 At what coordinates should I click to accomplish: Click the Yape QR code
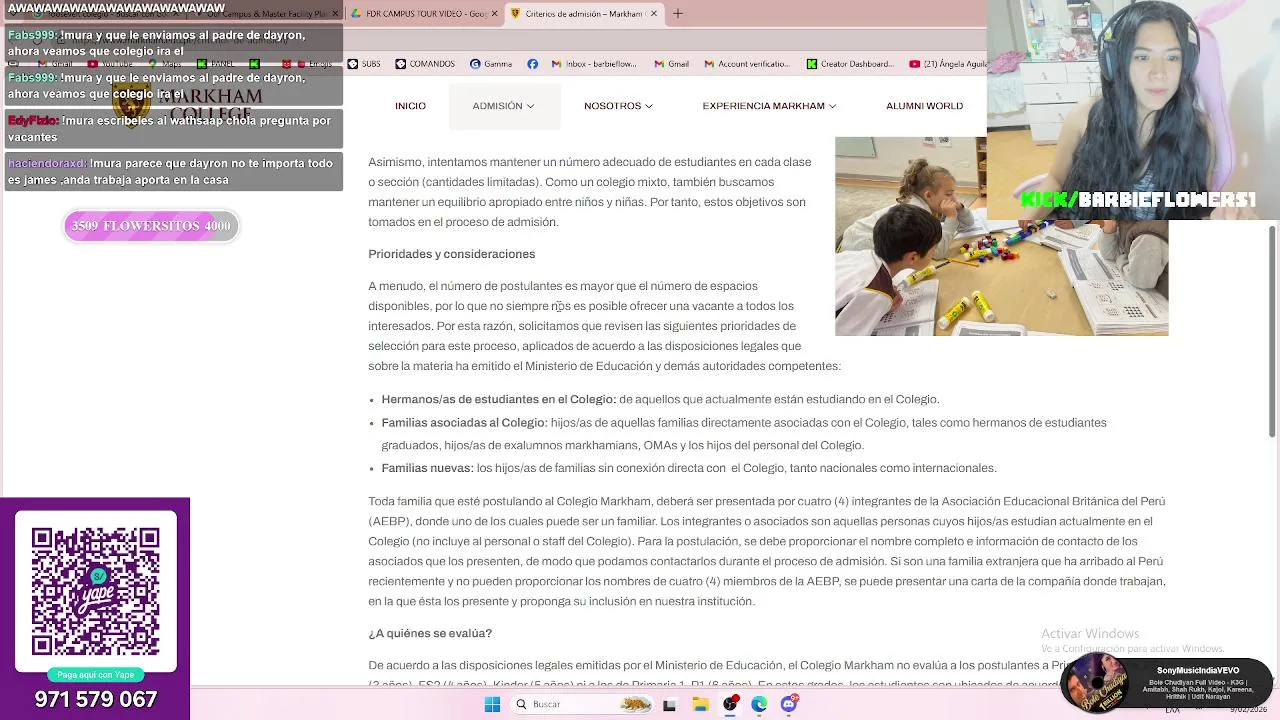click(x=95, y=592)
